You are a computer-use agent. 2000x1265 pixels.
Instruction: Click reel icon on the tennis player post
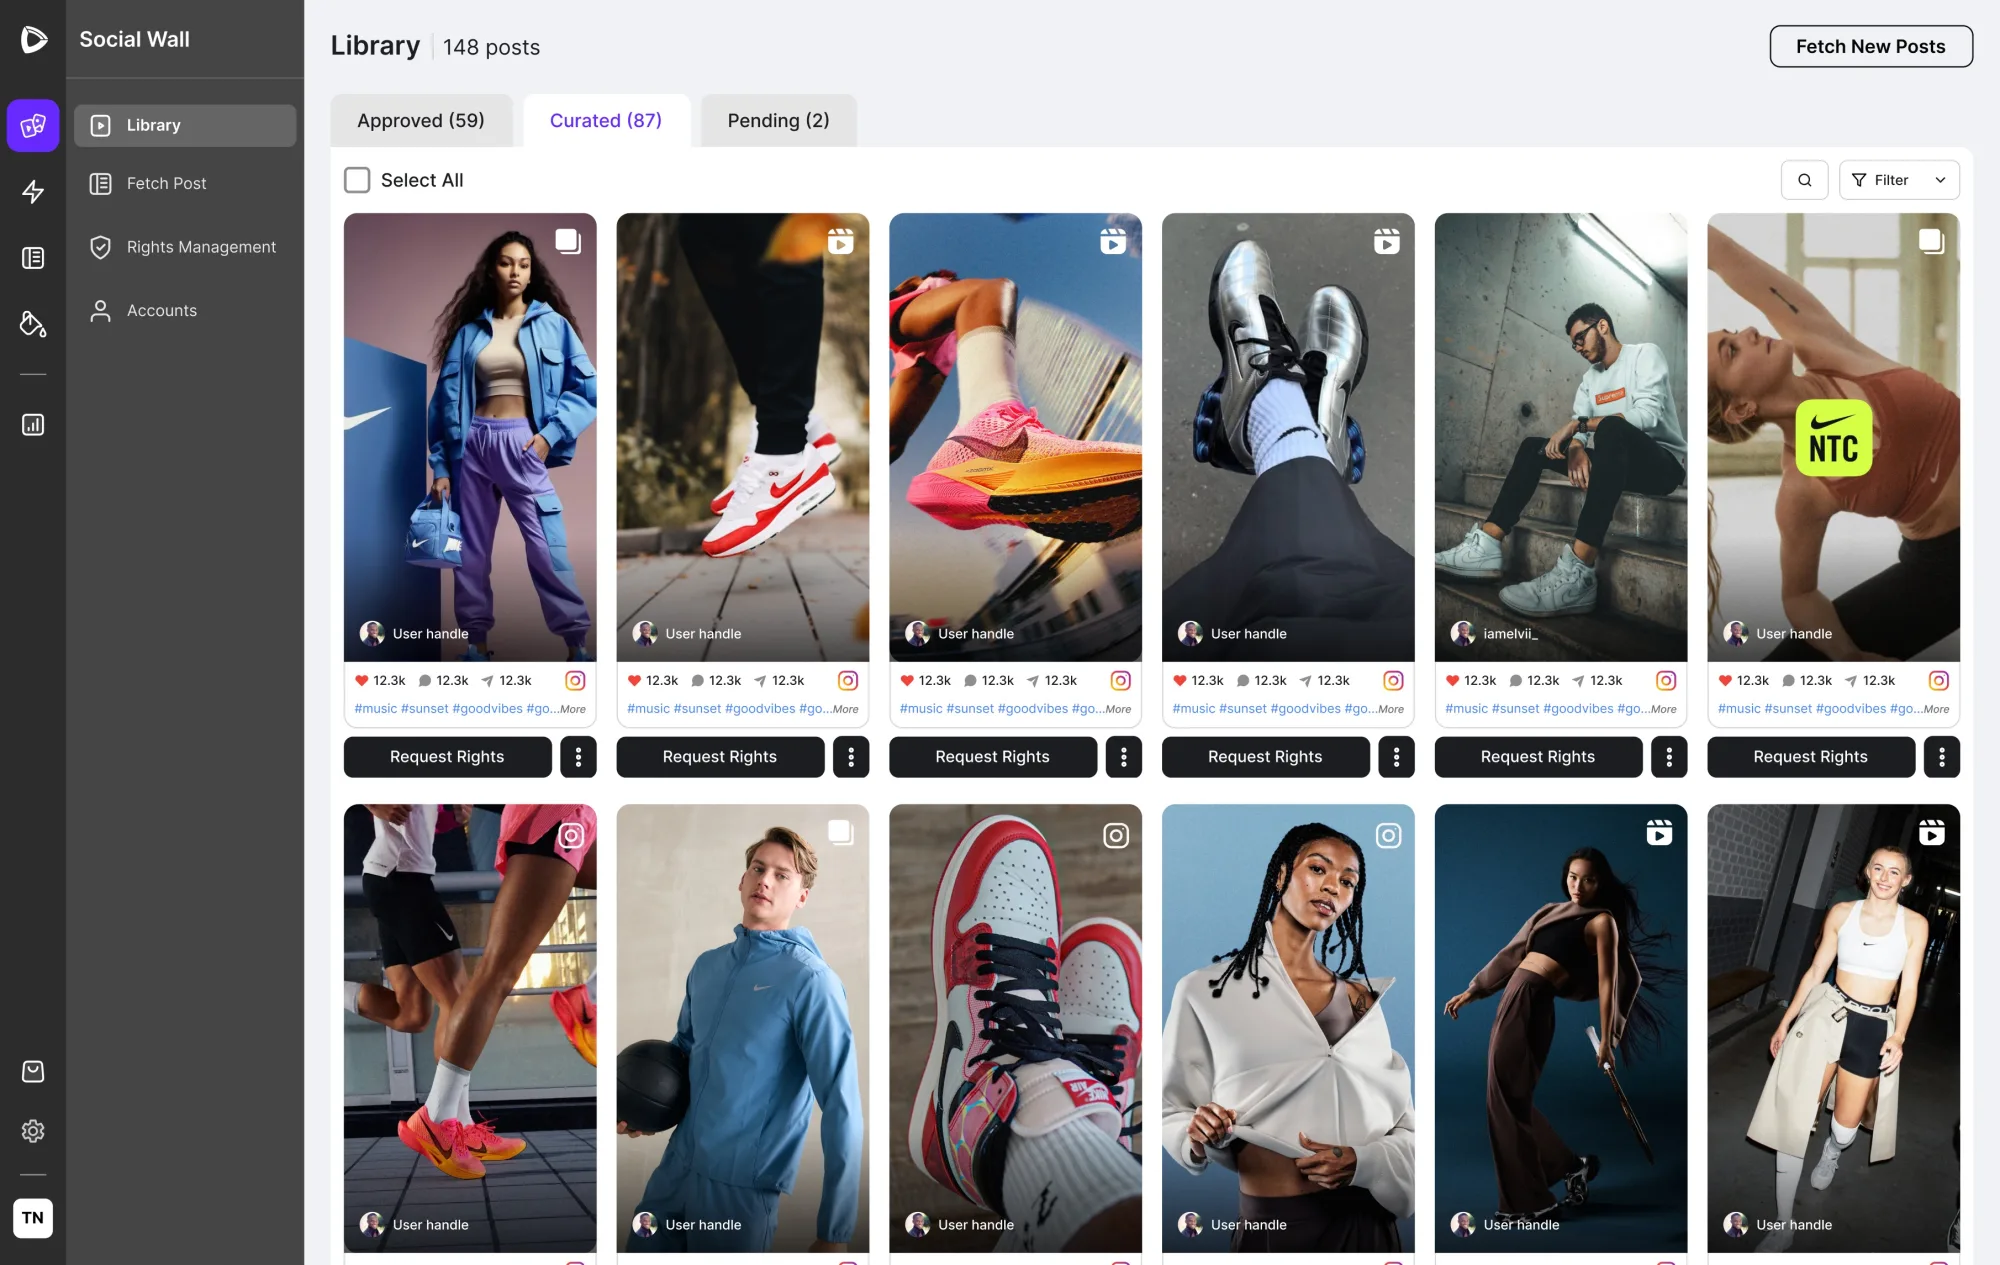[1659, 832]
